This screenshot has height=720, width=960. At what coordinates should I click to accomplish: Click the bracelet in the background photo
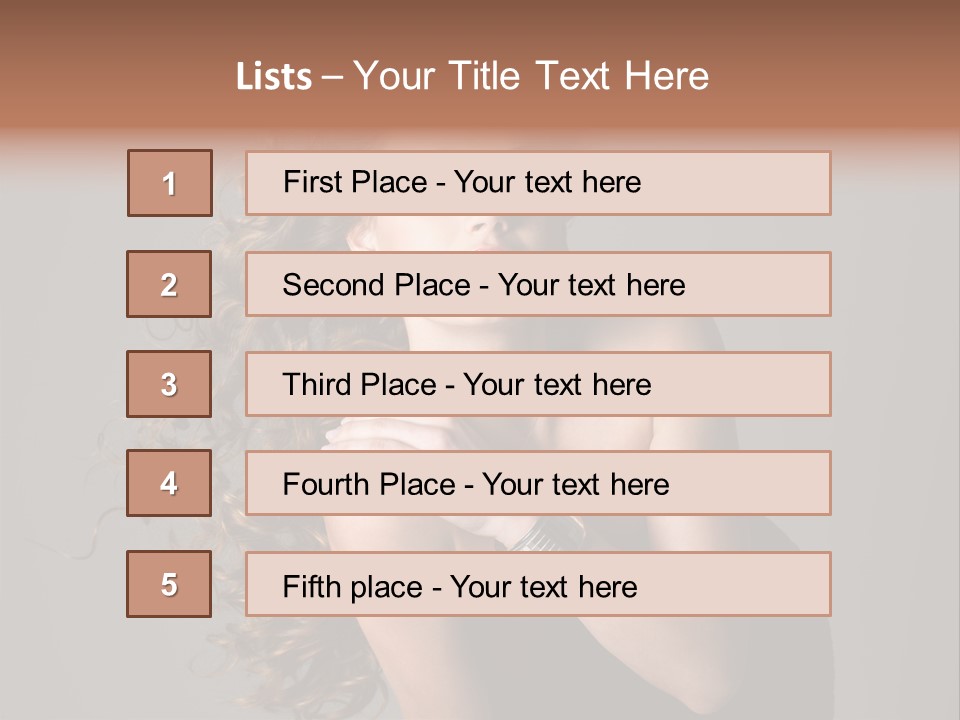[540, 535]
